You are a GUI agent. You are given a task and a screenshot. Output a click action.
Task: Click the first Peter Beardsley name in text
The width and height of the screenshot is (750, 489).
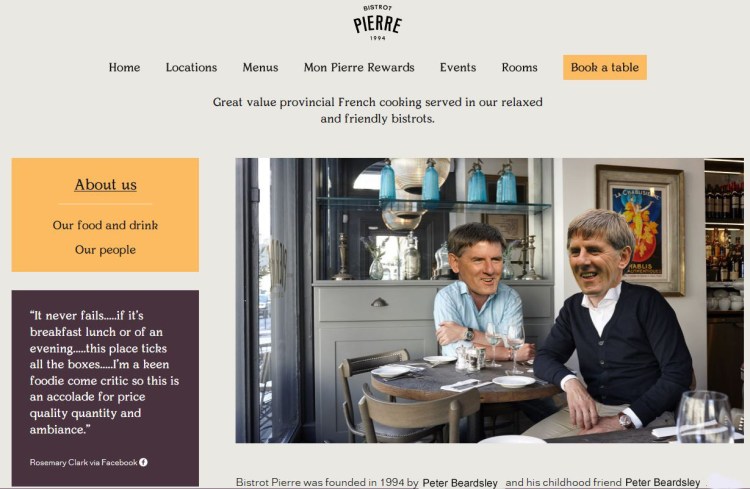(460, 483)
